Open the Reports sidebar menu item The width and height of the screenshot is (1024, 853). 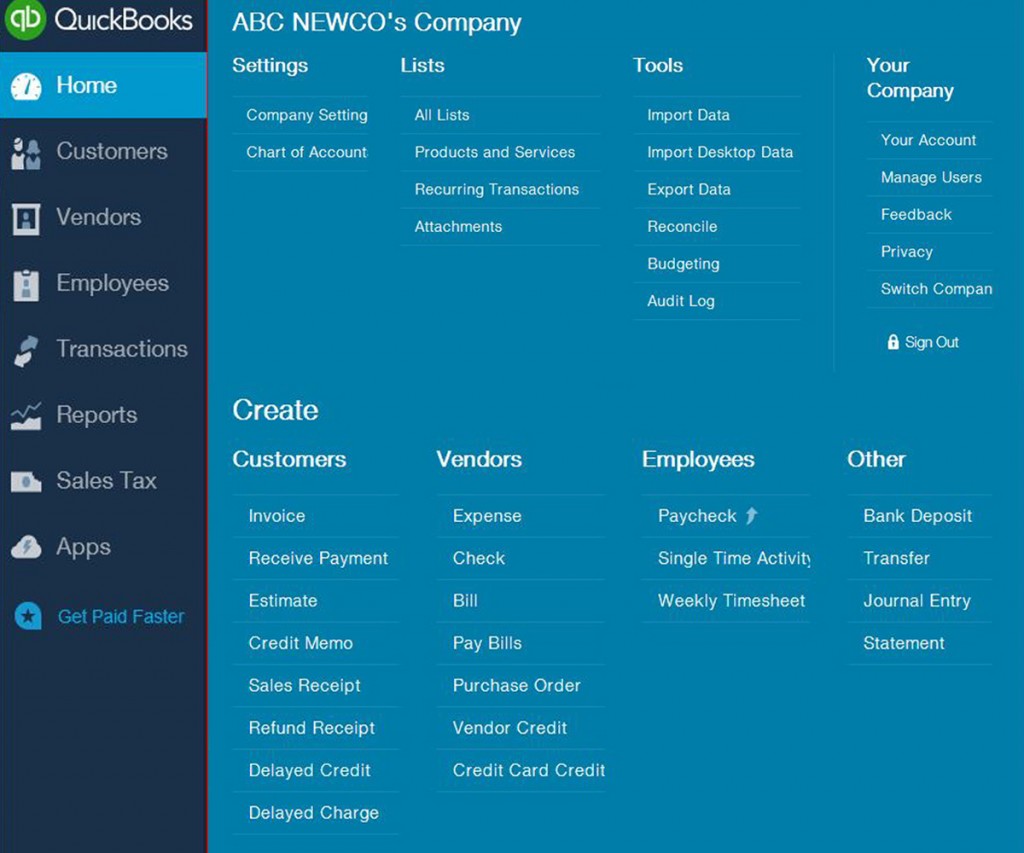(x=97, y=415)
